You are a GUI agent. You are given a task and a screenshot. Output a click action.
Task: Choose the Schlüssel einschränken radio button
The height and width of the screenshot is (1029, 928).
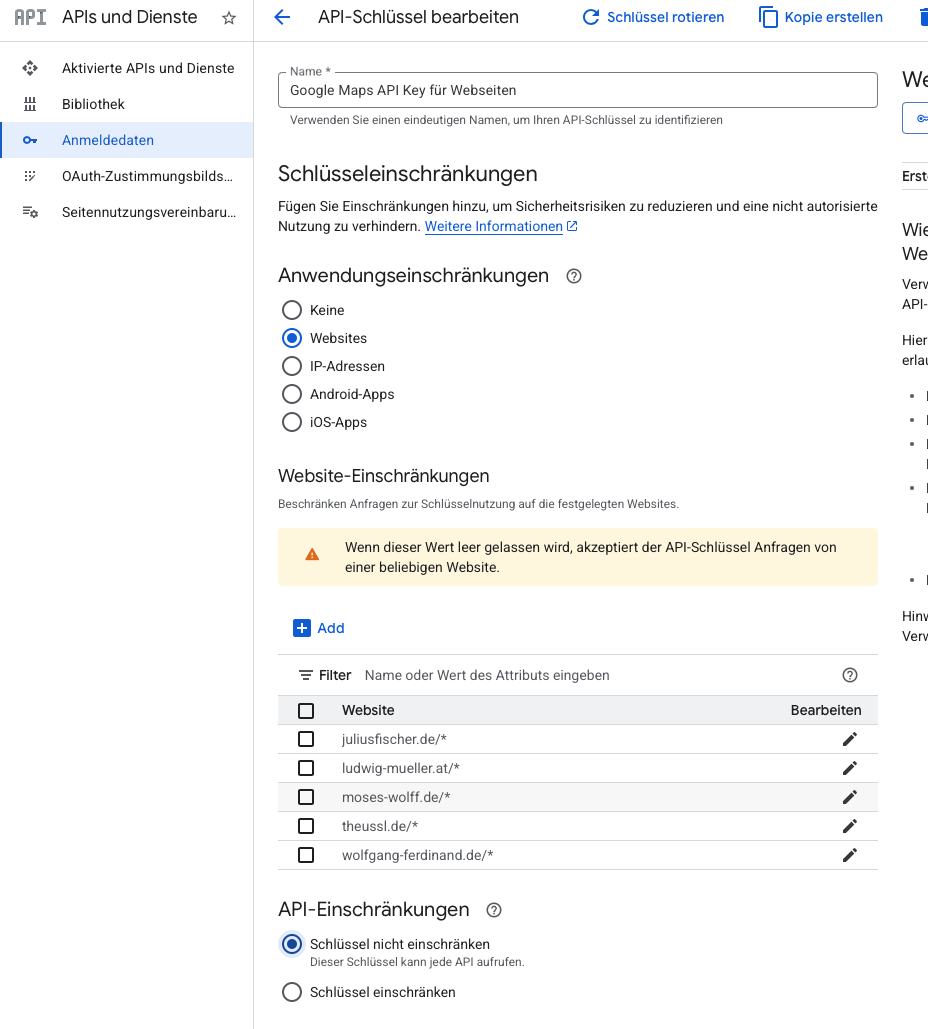(292, 992)
